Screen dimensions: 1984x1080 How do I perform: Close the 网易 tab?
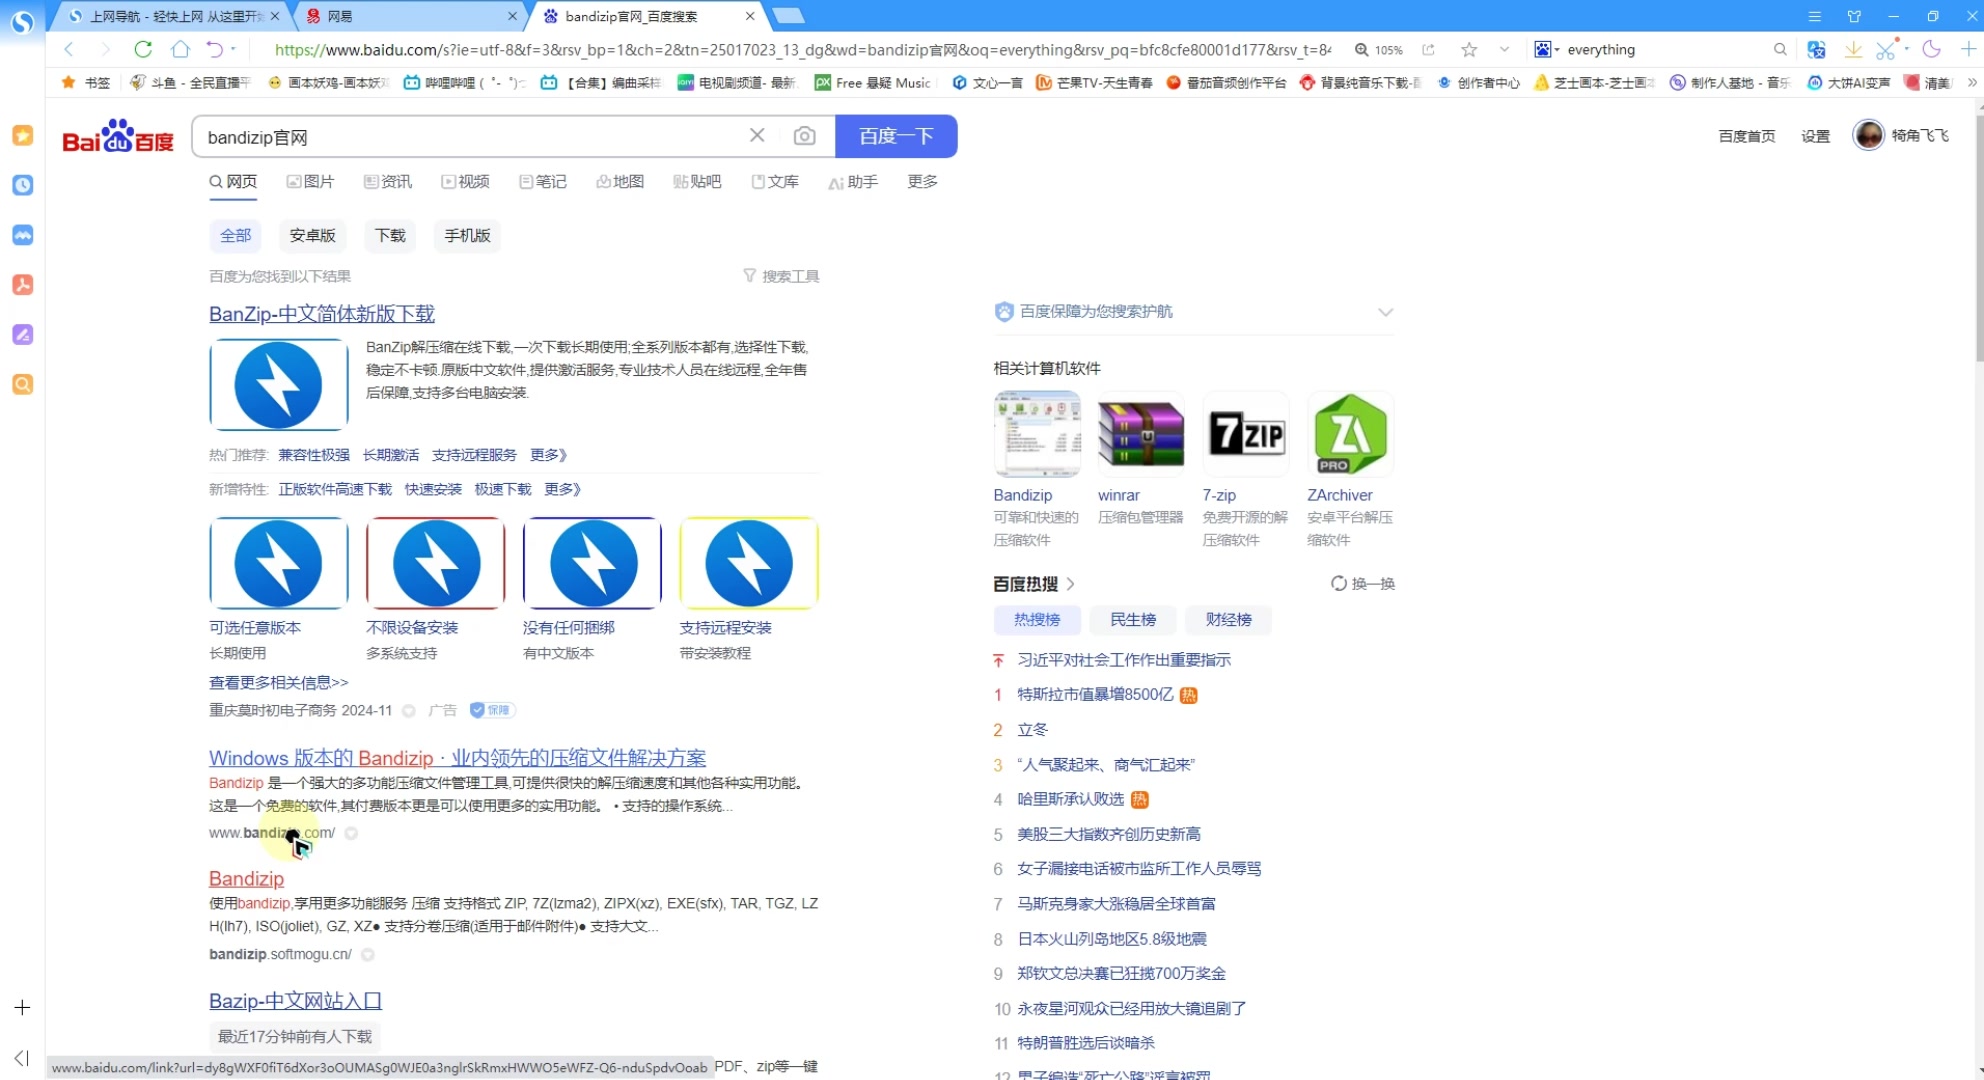[x=512, y=16]
